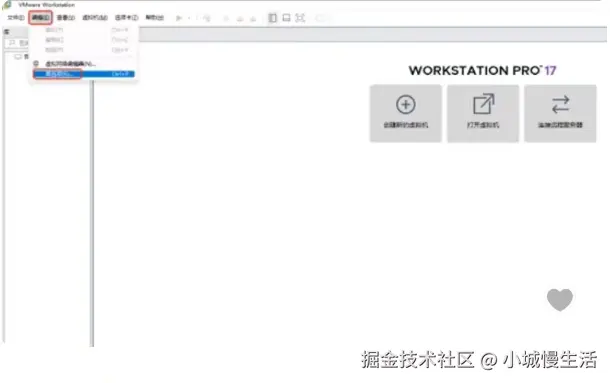Screen dimensions: 610x383
Task: Expand the power options dropdown arrow
Action: pos(189,18)
